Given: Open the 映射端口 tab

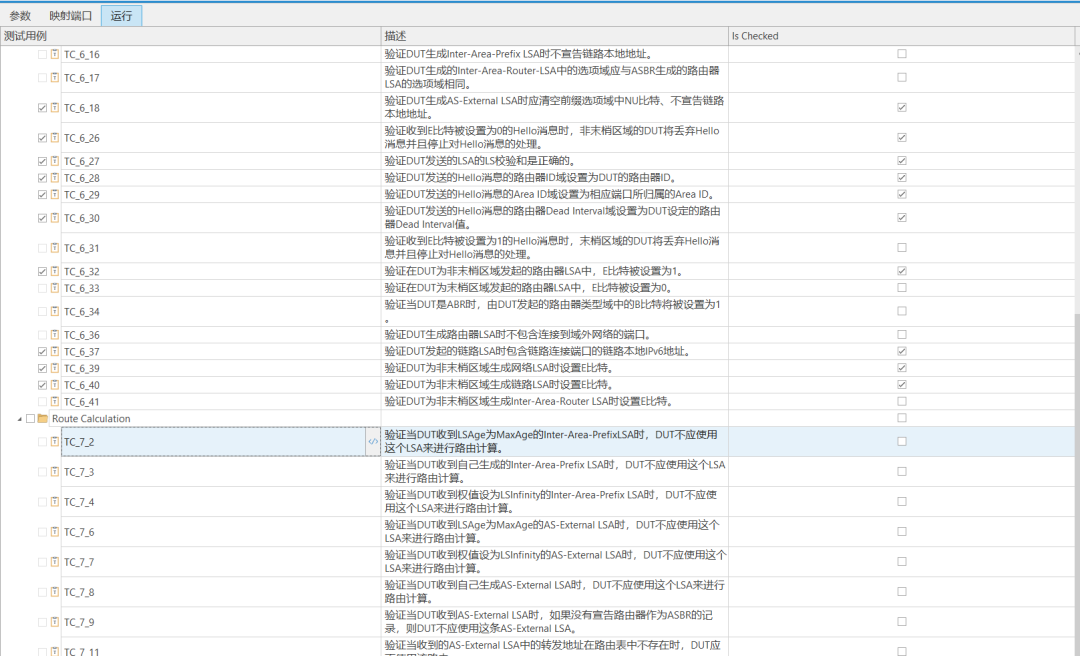Looking at the screenshot, I should point(70,16).
